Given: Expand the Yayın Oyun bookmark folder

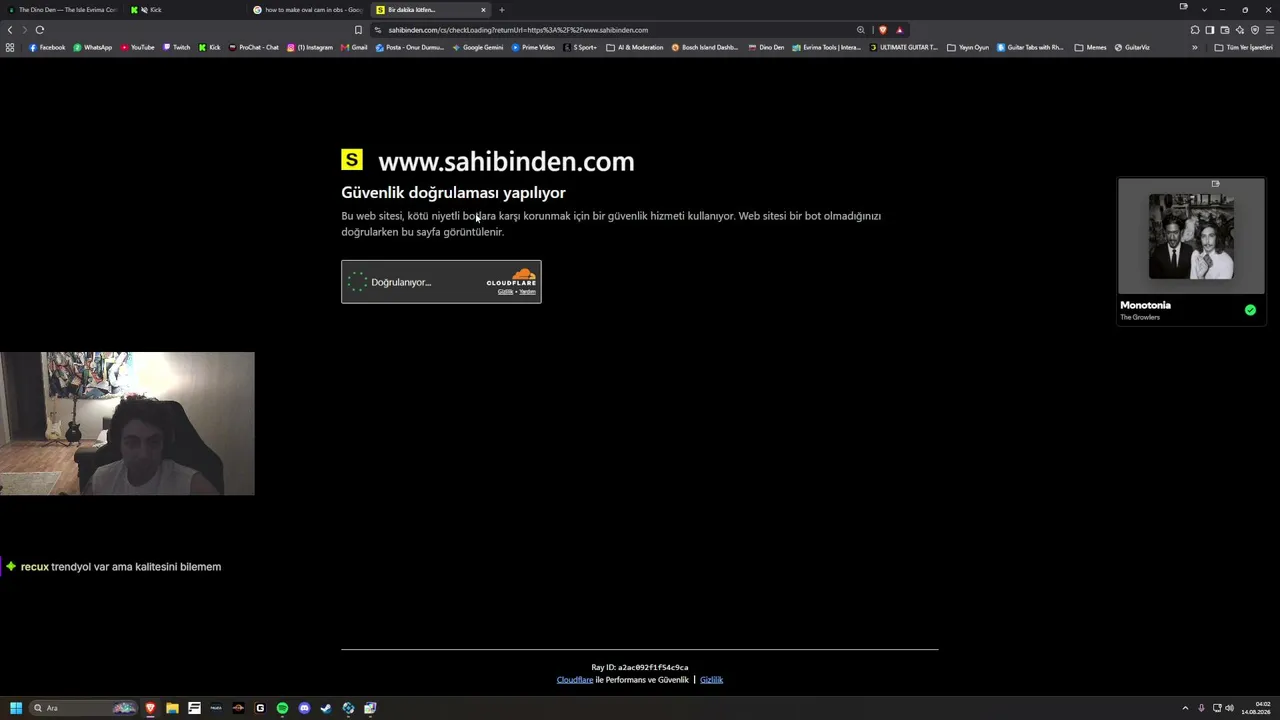Looking at the screenshot, I should [x=968, y=47].
